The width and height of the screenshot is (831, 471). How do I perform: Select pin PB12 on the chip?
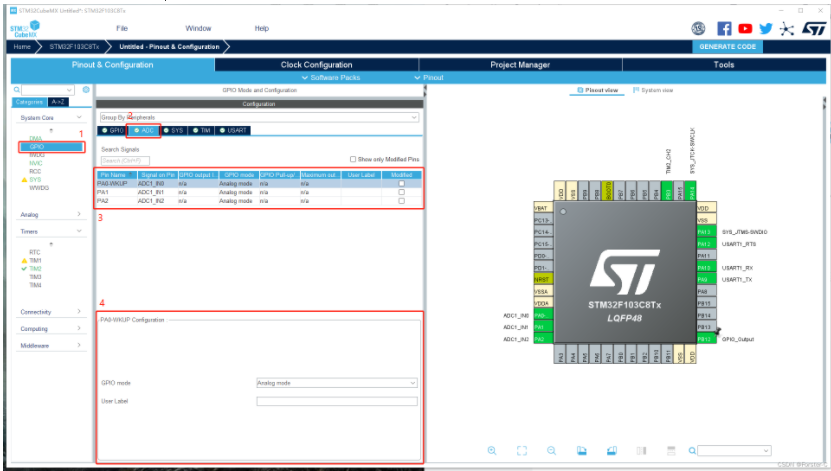[706, 339]
